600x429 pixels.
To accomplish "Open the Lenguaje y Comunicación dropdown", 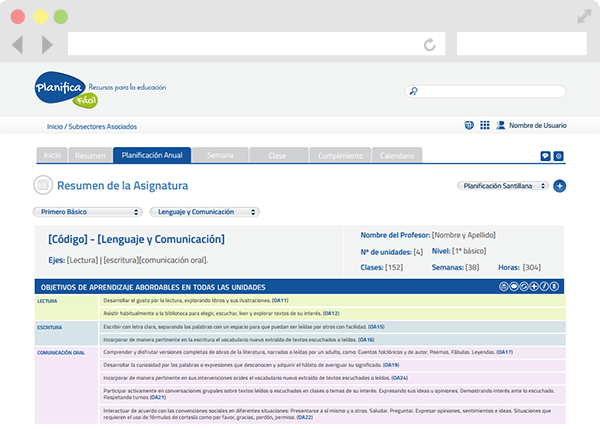I will click(x=205, y=212).
